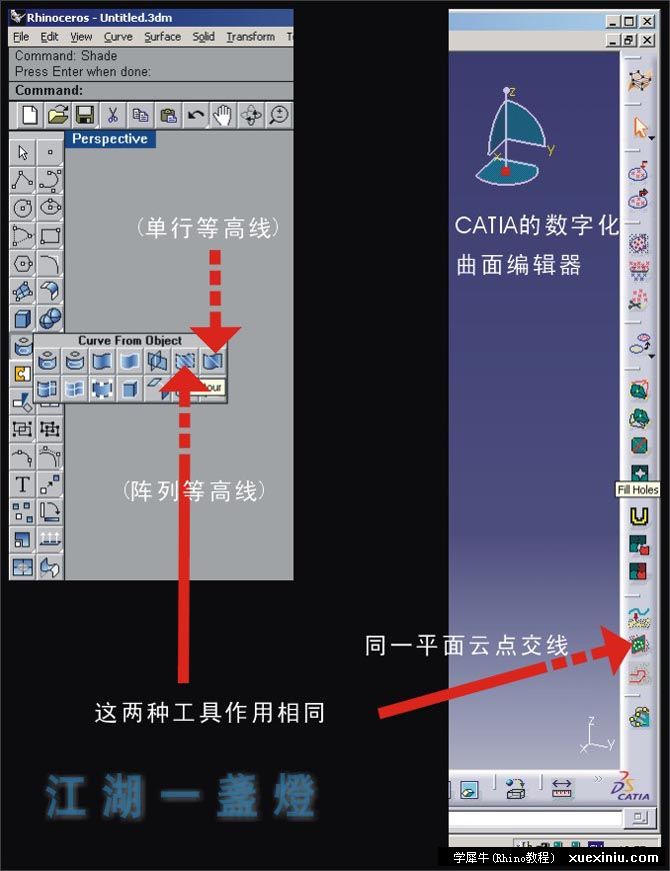
Task: Select the Zoom magnifier tool
Action: click(278, 116)
